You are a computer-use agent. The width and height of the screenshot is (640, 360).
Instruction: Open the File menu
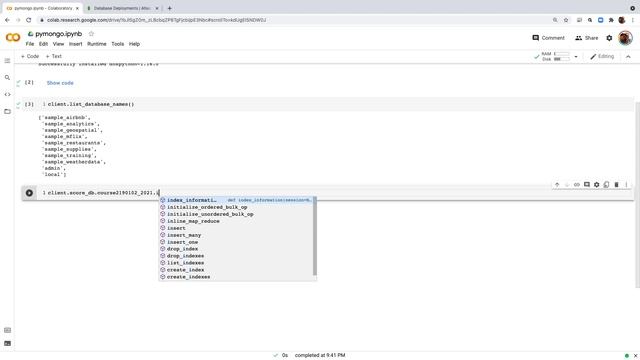point(30,44)
